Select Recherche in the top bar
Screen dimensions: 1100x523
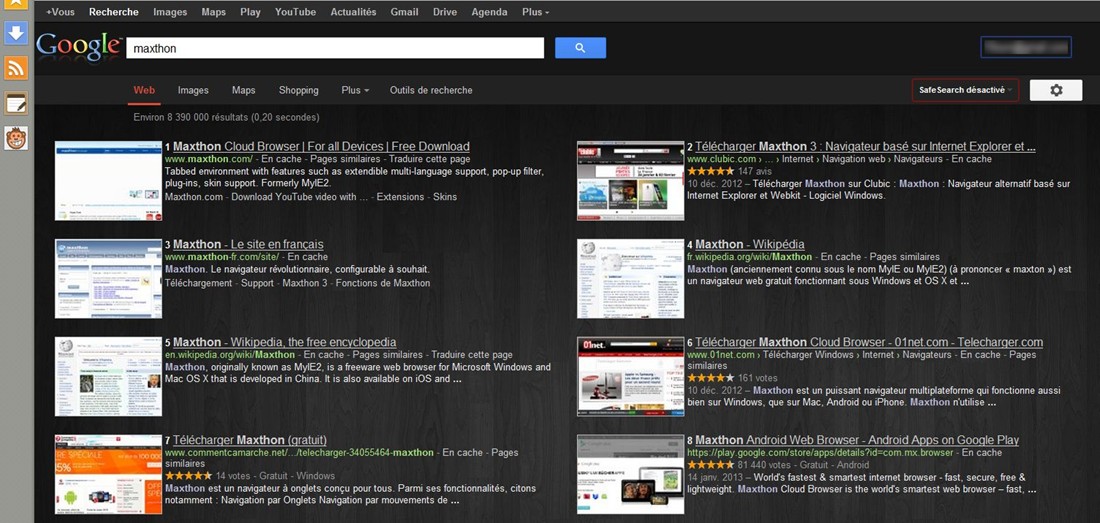pos(114,12)
